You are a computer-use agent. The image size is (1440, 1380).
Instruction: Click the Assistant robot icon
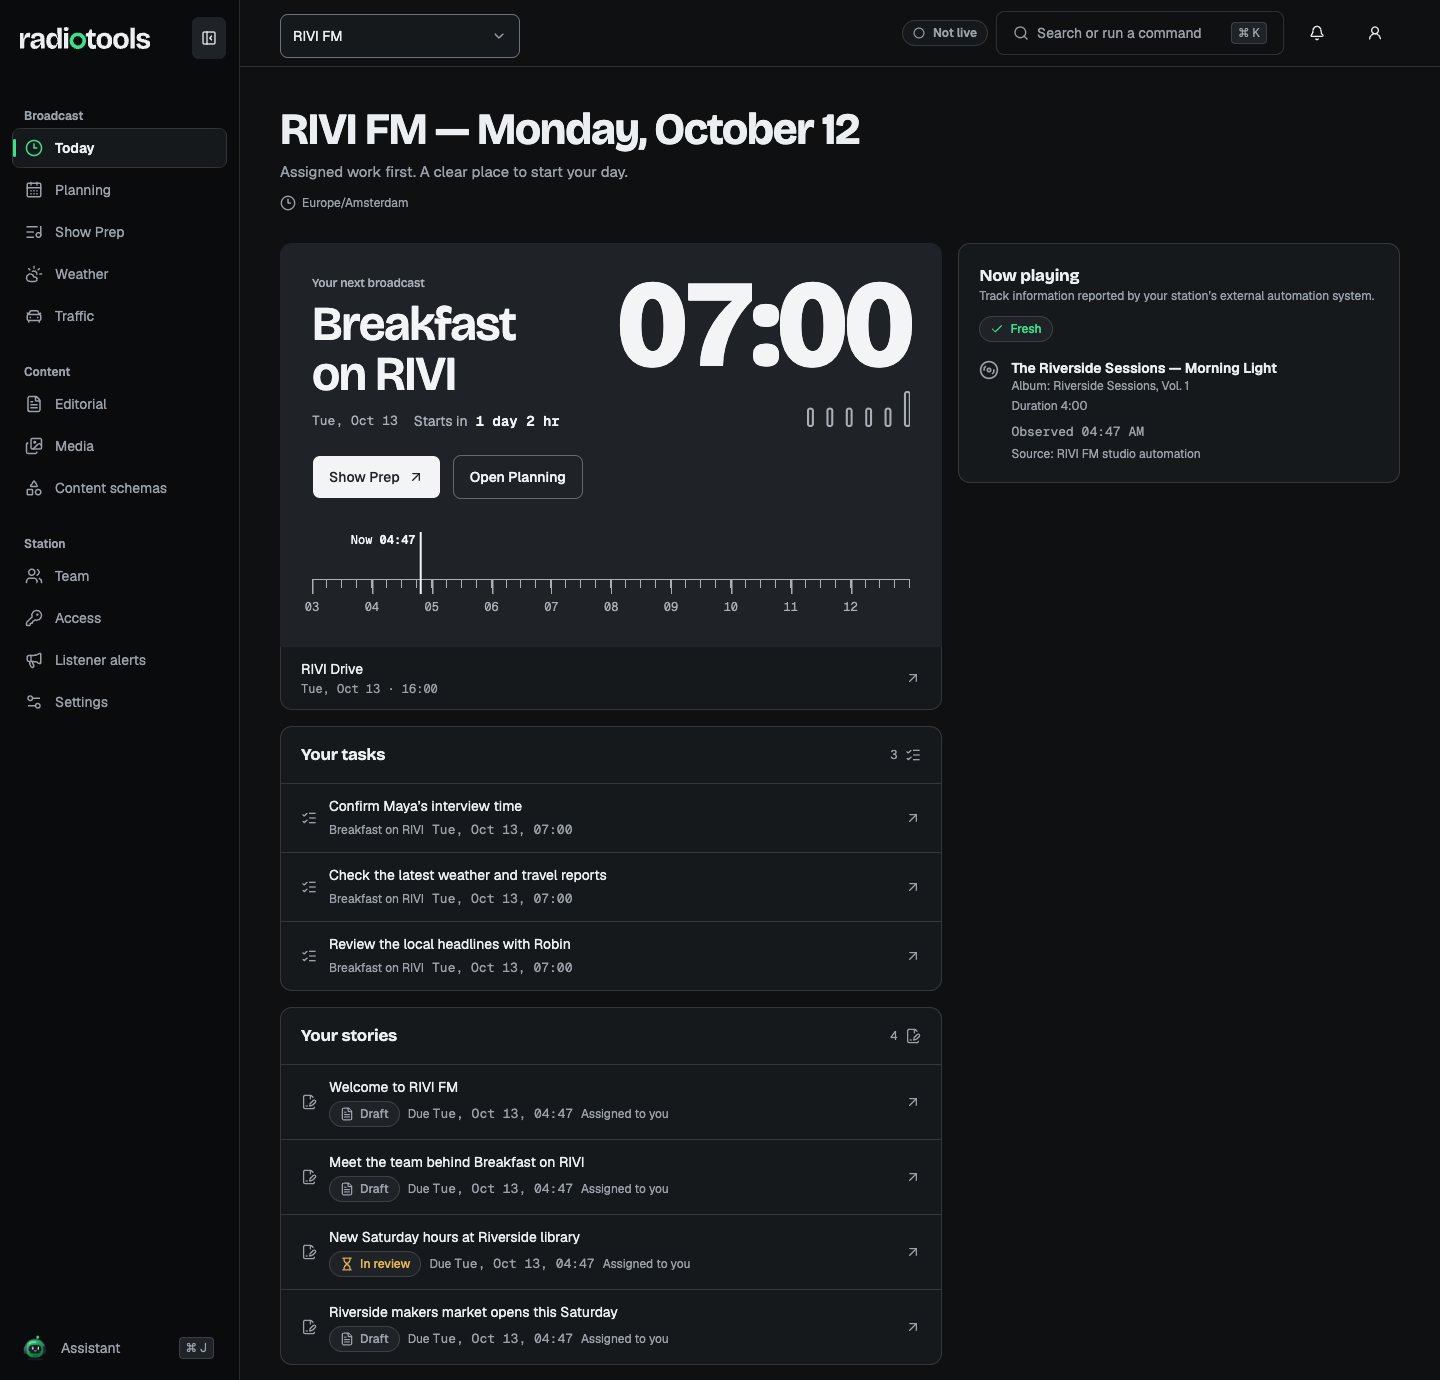coord(35,1348)
